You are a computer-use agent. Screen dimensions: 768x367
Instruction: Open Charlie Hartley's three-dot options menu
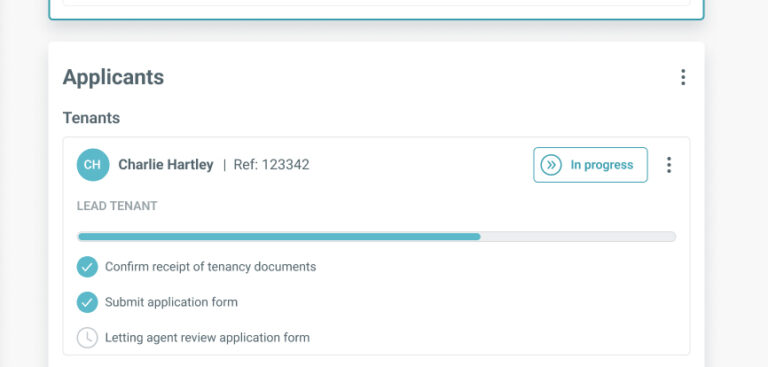(x=669, y=165)
